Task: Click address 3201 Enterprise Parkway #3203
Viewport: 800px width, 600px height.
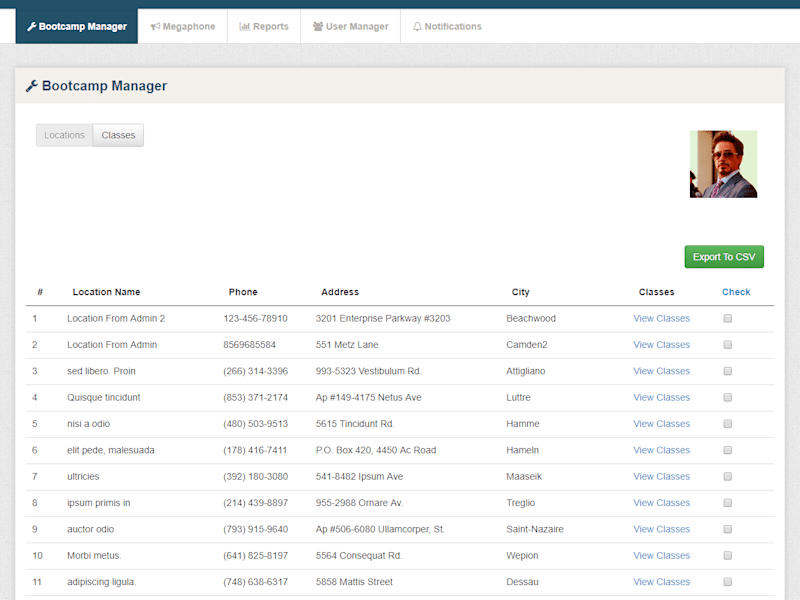Action: pos(383,318)
